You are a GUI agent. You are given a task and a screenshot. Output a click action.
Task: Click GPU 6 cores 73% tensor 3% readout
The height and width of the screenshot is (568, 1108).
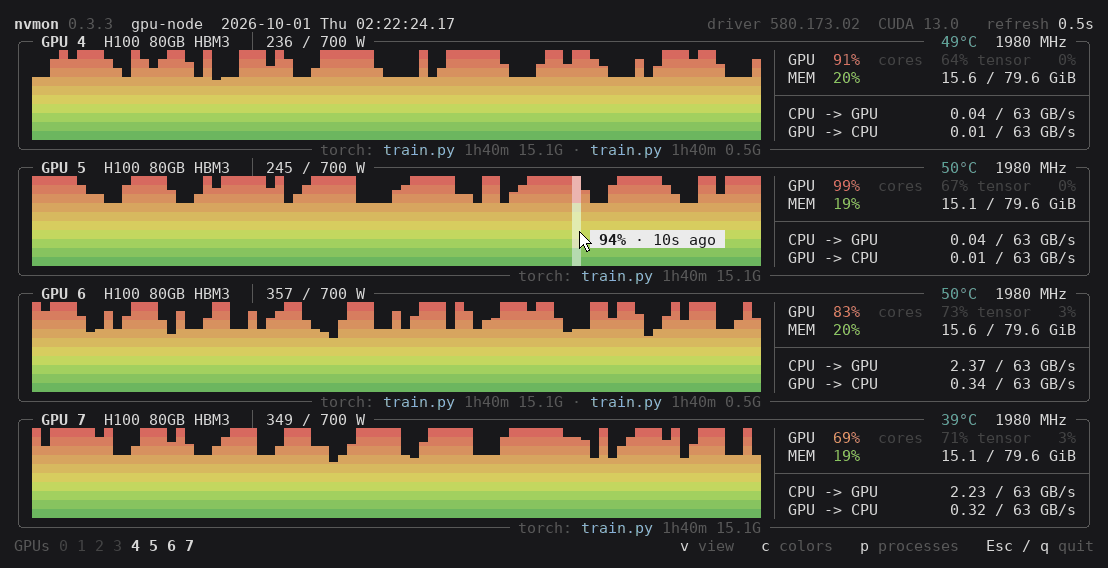click(977, 312)
